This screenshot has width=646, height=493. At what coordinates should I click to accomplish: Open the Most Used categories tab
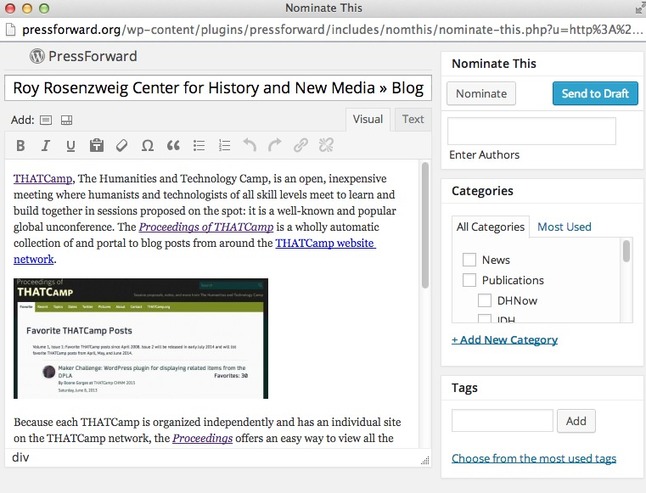coord(564,227)
